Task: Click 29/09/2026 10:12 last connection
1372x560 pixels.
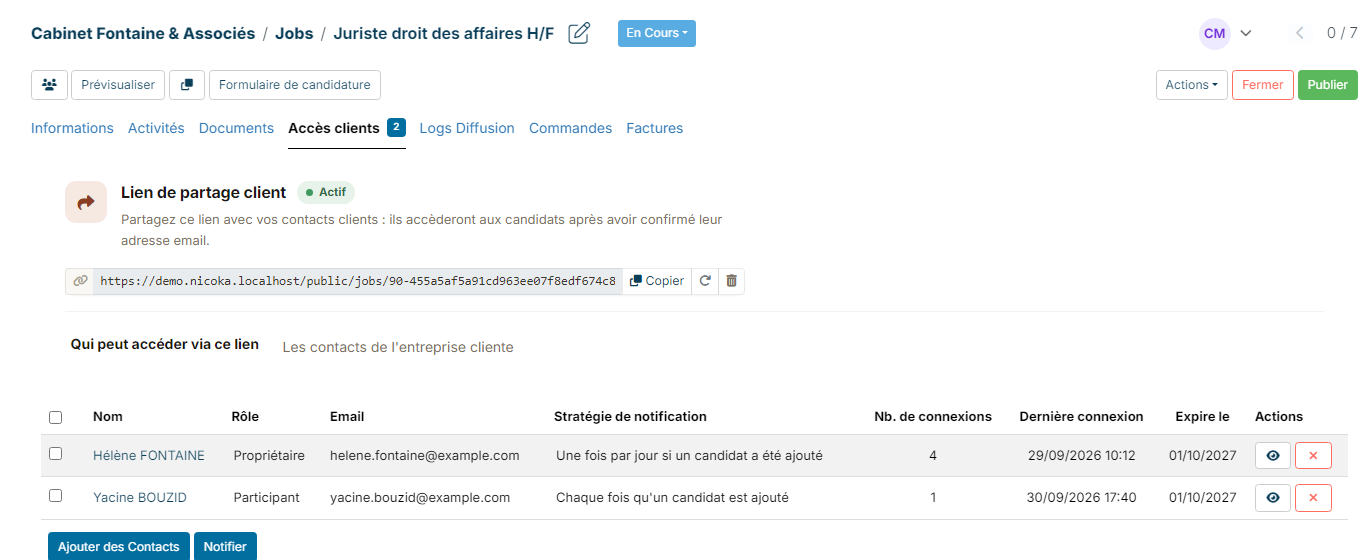Action: pyautogui.click(x=1082, y=456)
